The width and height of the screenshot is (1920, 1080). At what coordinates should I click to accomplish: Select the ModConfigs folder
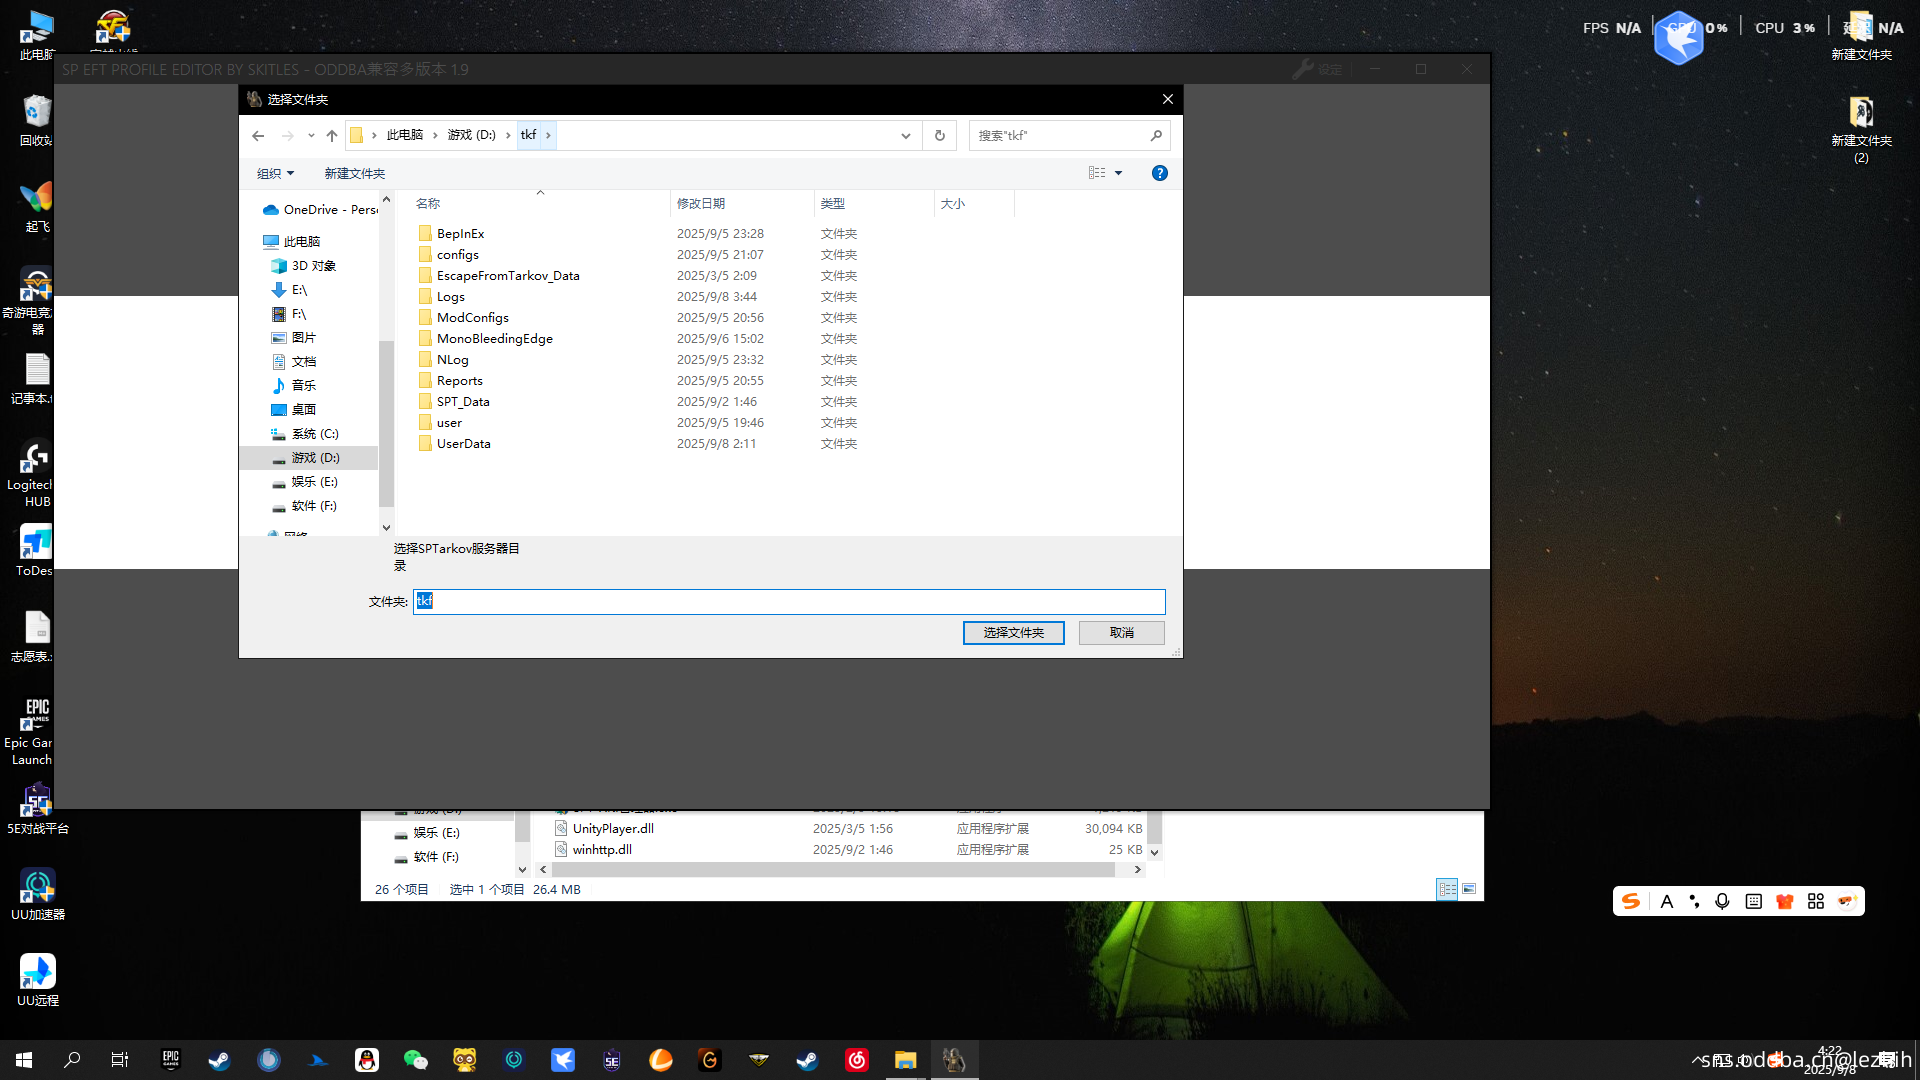click(472, 317)
